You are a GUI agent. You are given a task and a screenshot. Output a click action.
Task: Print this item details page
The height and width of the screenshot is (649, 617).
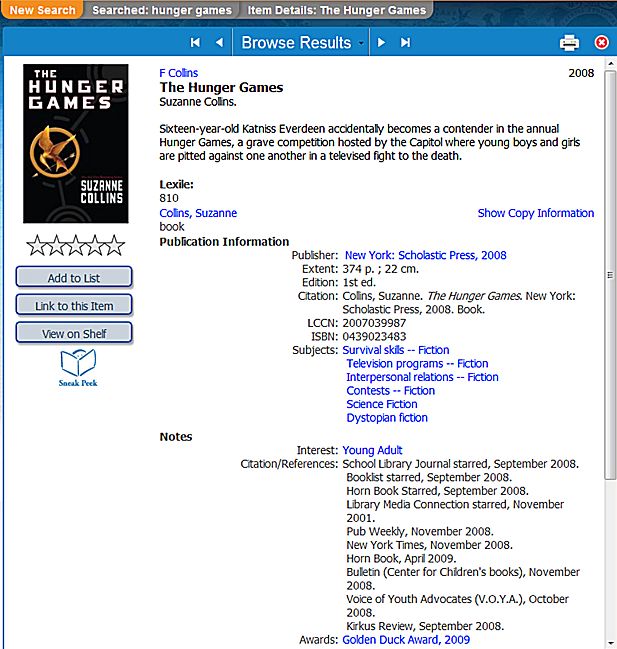pos(569,42)
